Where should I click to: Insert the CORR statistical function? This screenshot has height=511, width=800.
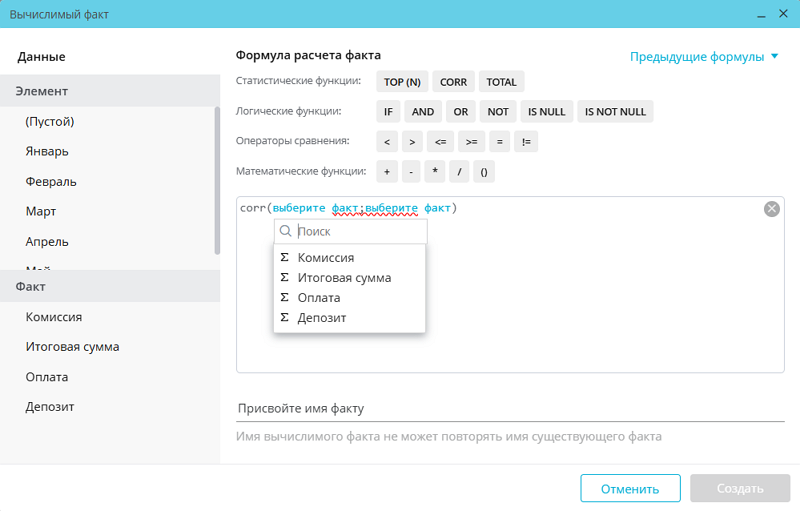(x=453, y=82)
